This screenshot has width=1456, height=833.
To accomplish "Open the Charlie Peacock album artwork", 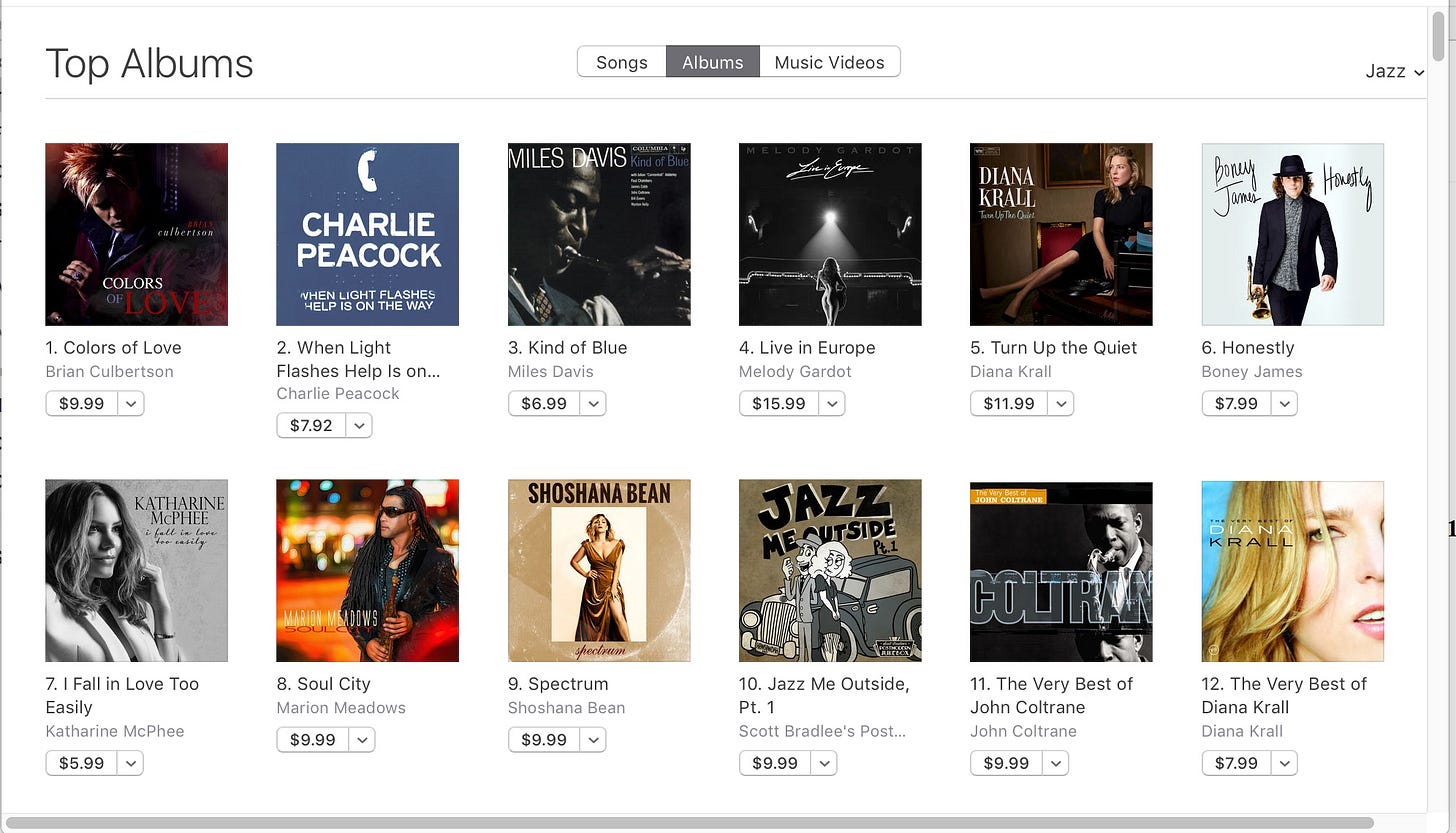I will click(368, 234).
